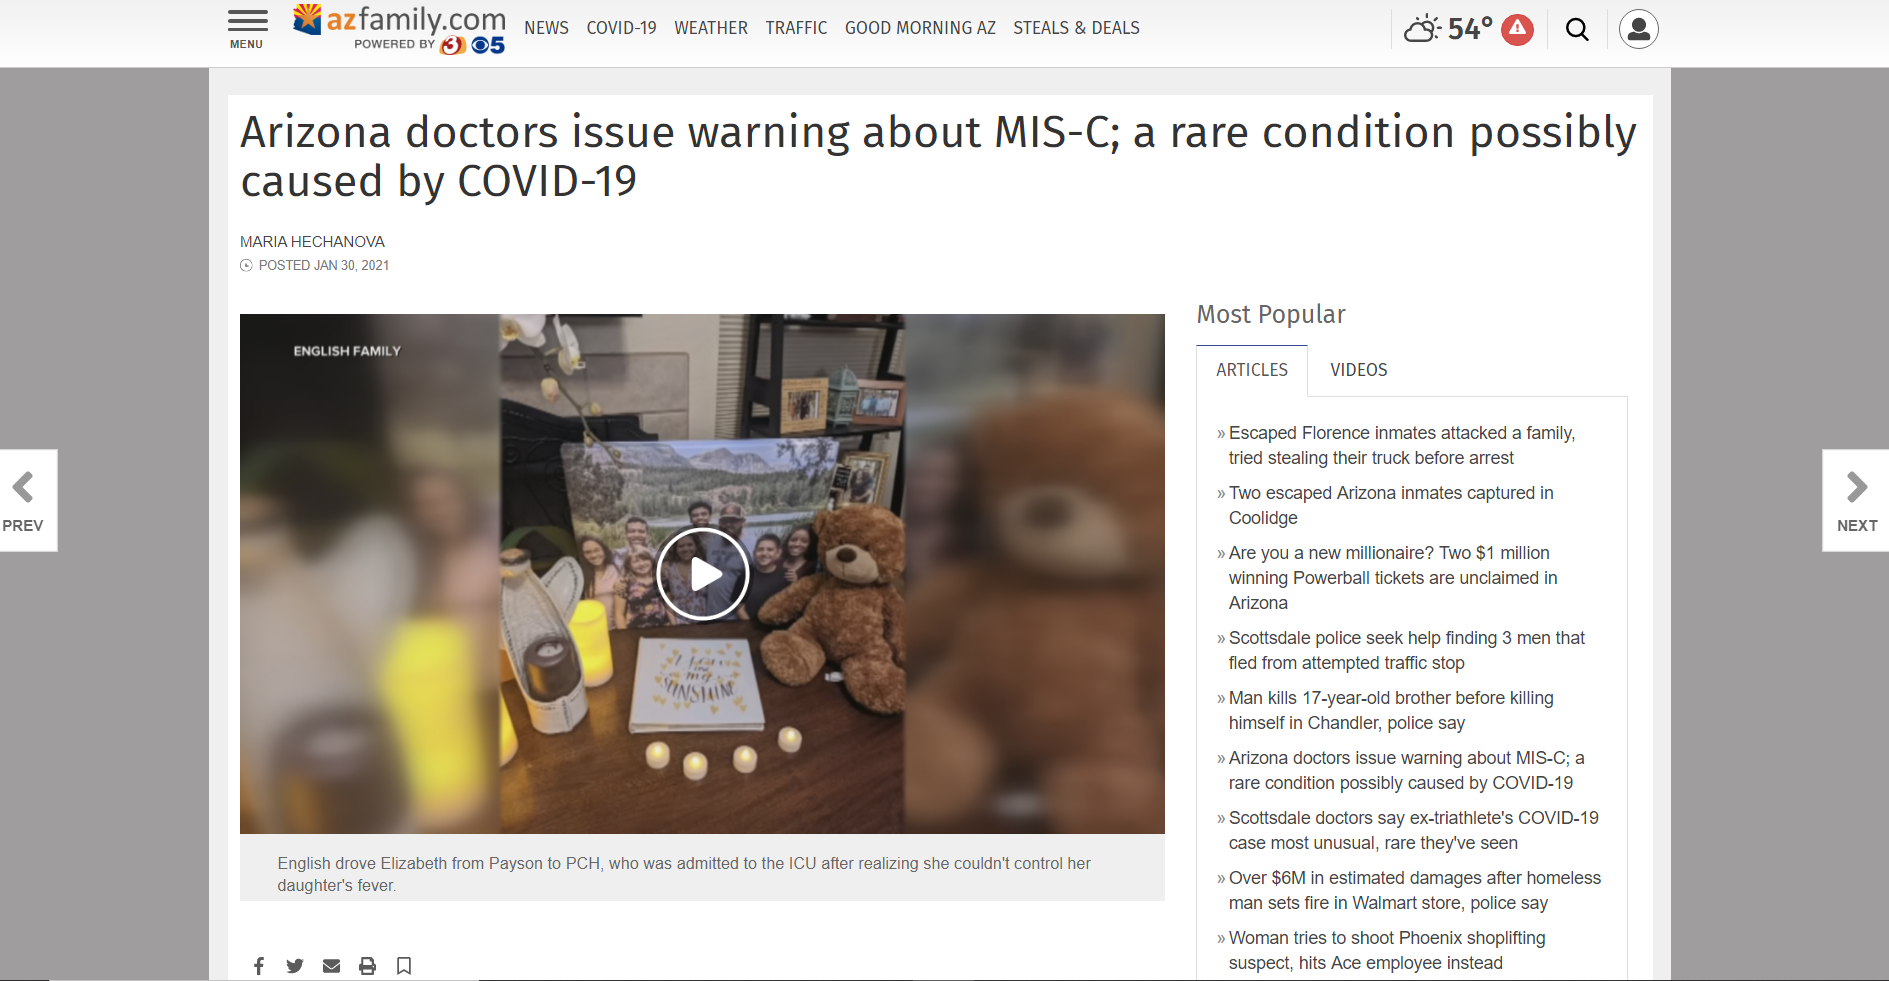Click the red weather alert icon

[x=1518, y=29]
